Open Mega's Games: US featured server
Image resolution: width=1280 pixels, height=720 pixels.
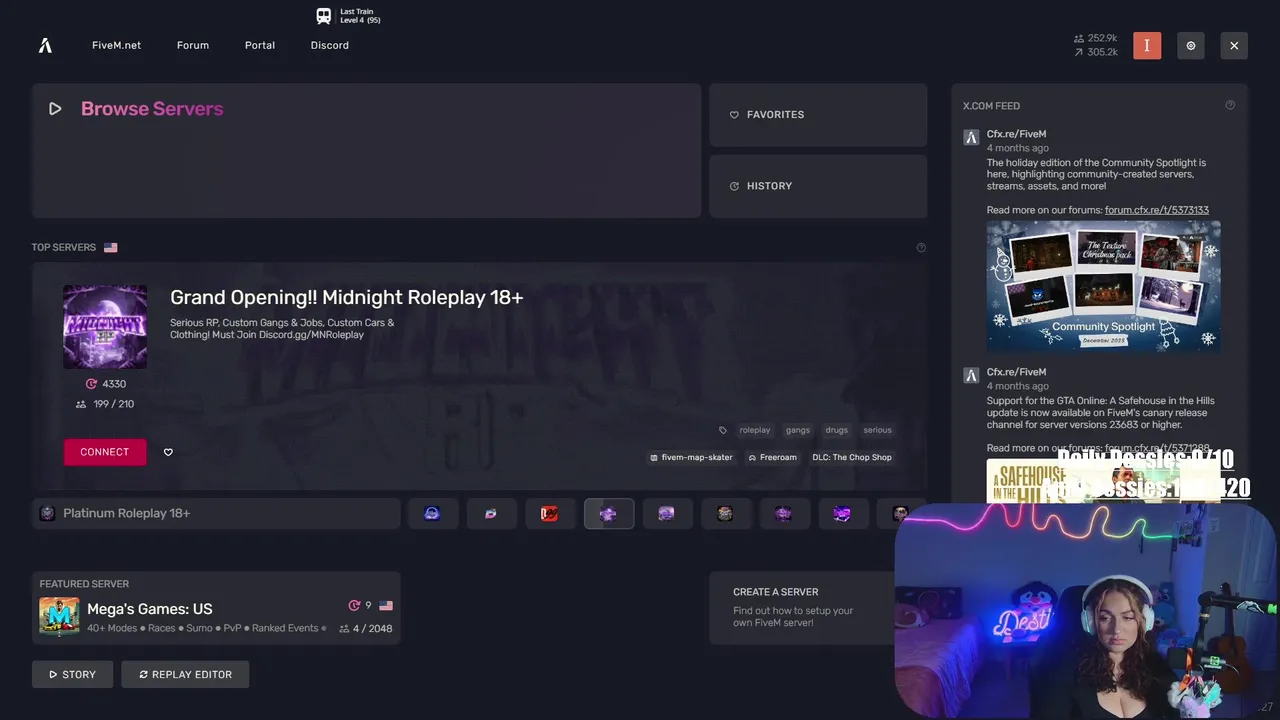click(x=216, y=608)
